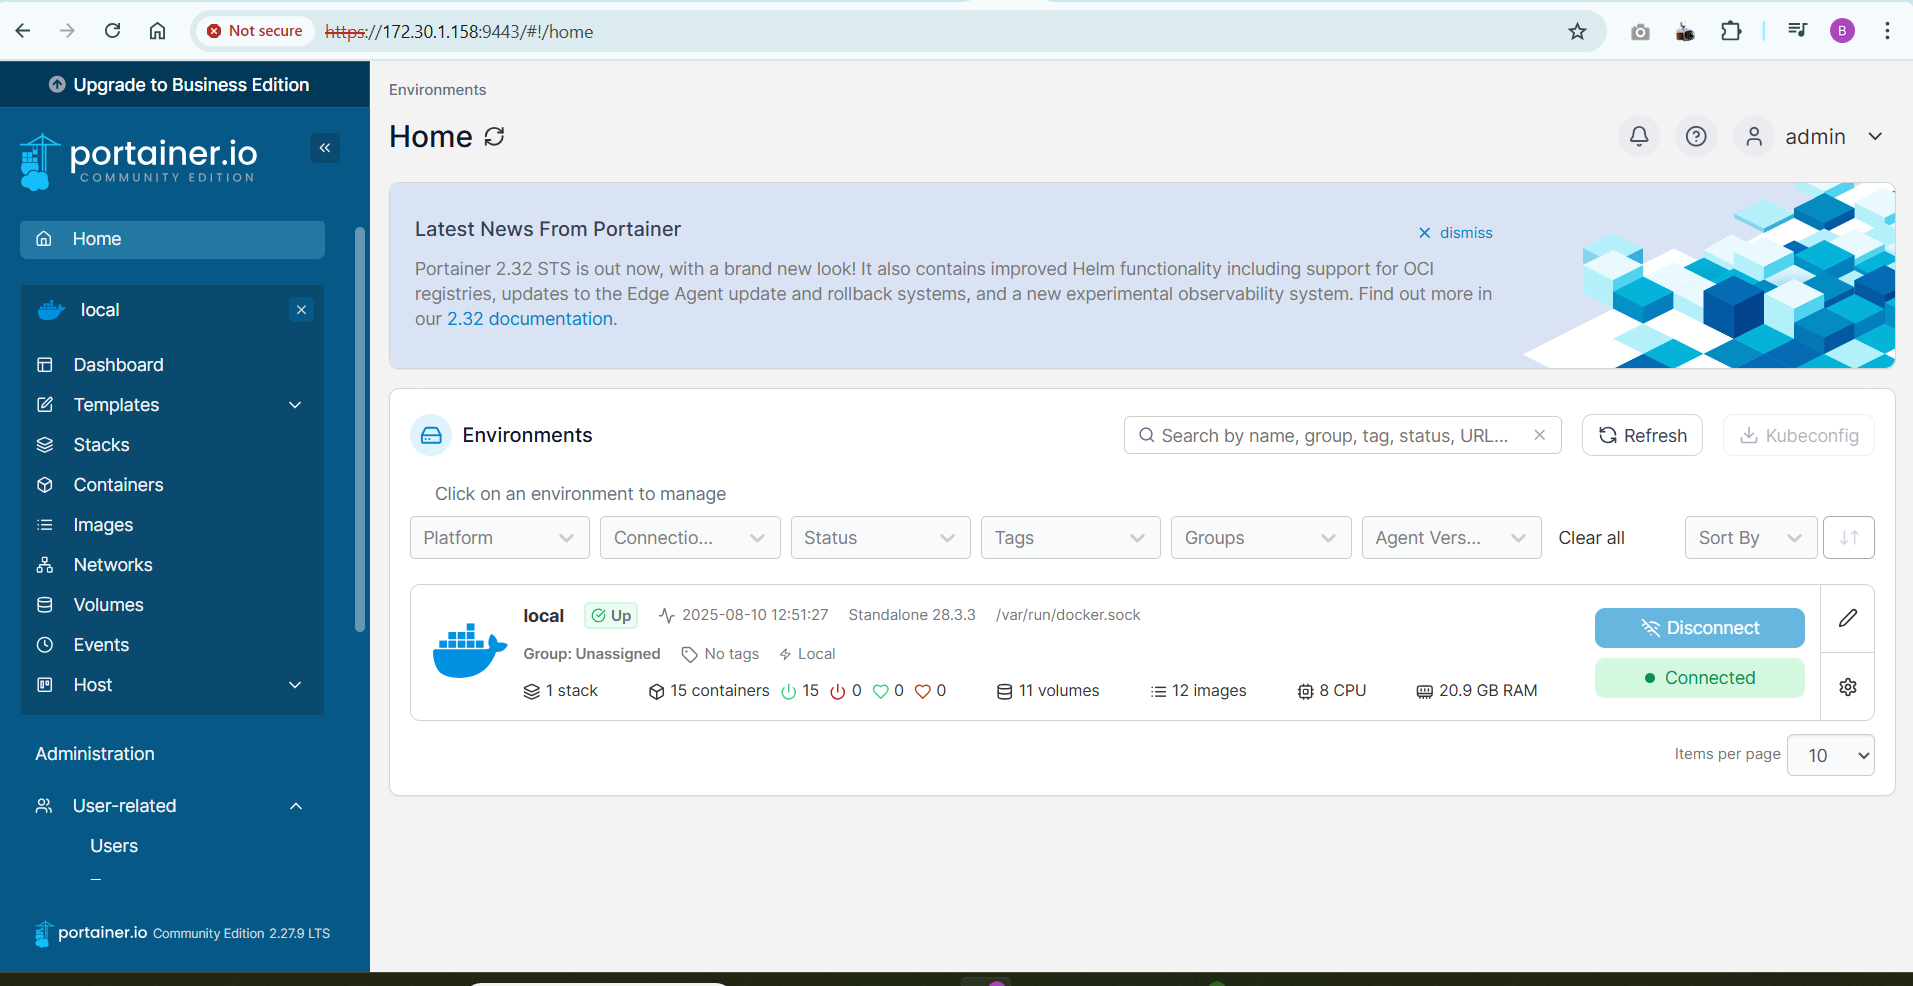Open the Connection type filter dropdown

(x=690, y=538)
